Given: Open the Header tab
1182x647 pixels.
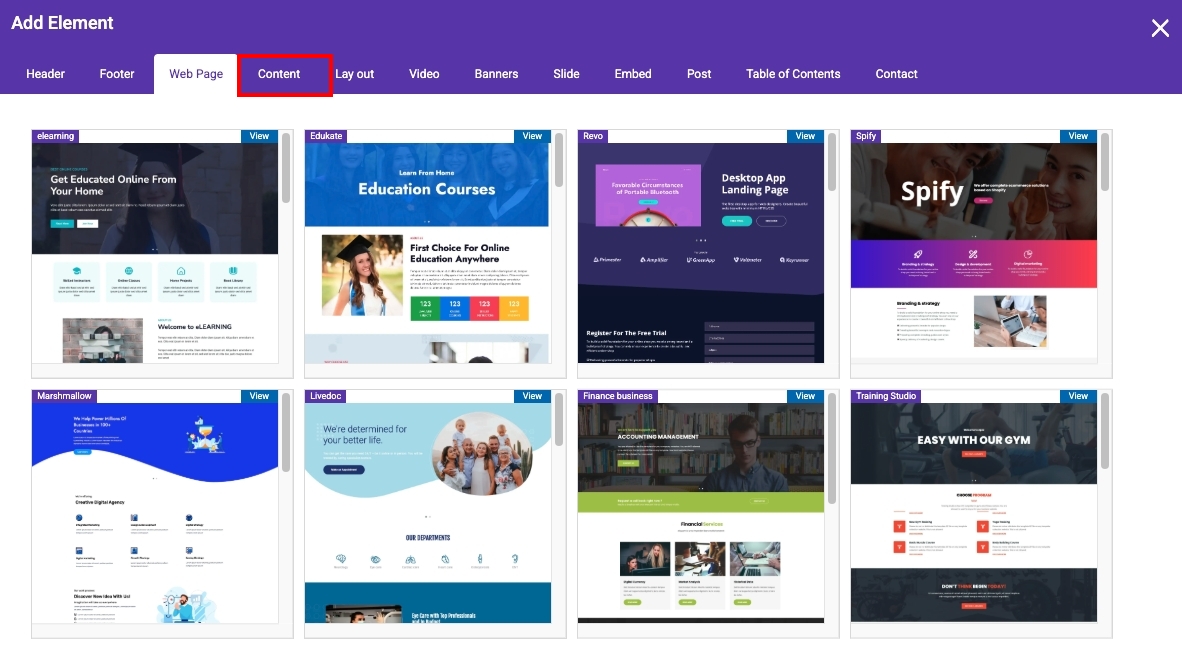Looking at the screenshot, I should (x=46, y=74).
